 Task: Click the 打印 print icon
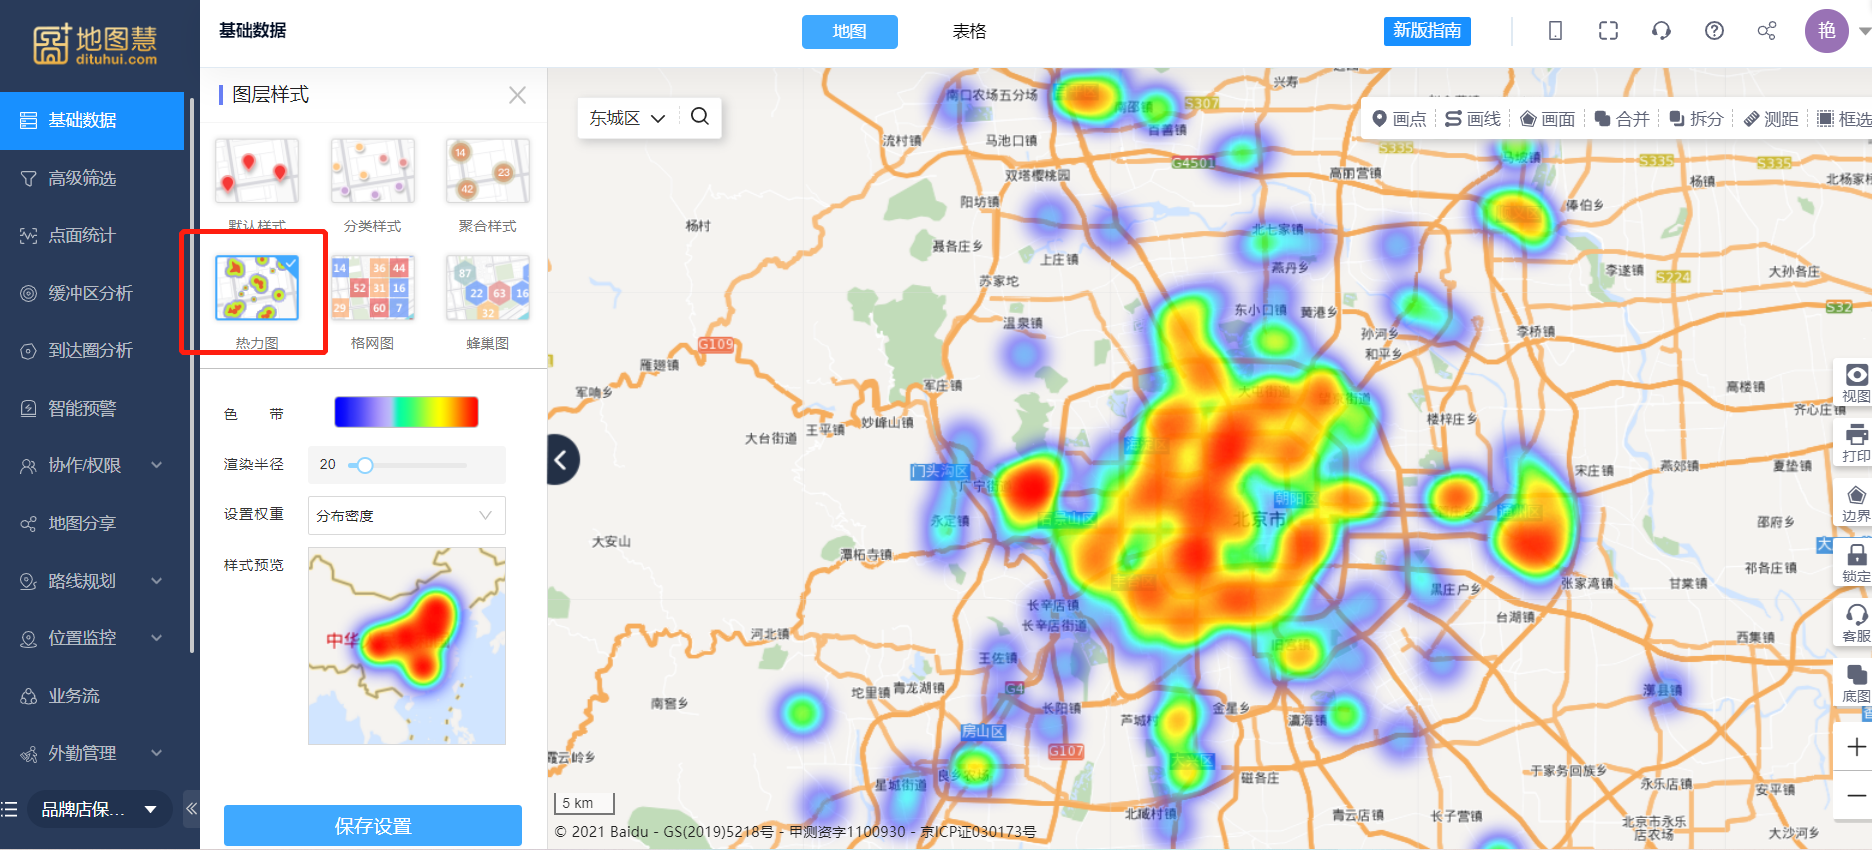(x=1856, y=441)
